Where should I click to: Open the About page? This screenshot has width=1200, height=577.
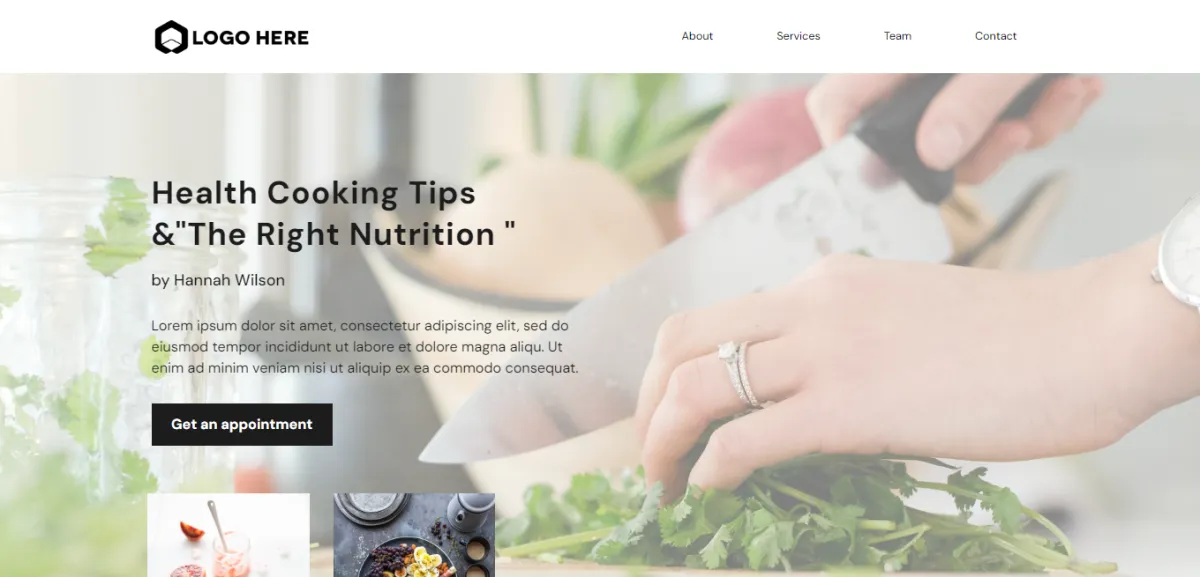tap(697, 36)
